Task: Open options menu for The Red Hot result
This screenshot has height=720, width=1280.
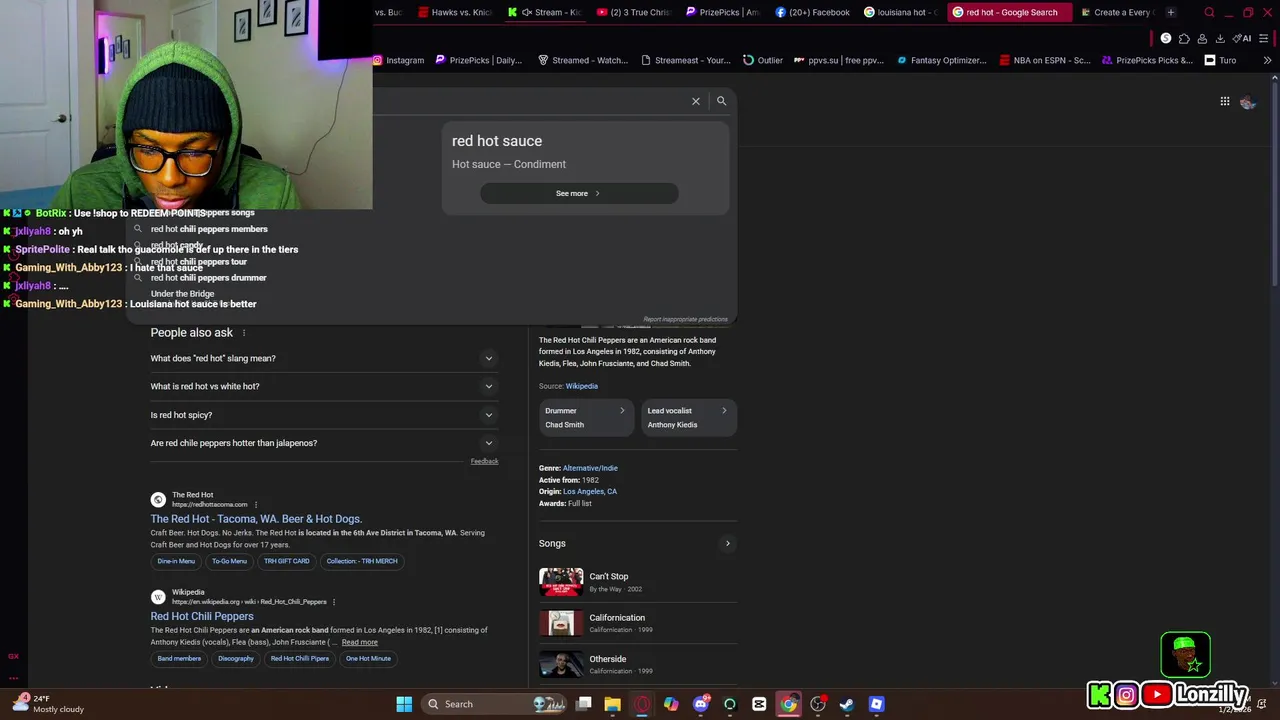Action: pyautogui.click(x=256, y=505)
